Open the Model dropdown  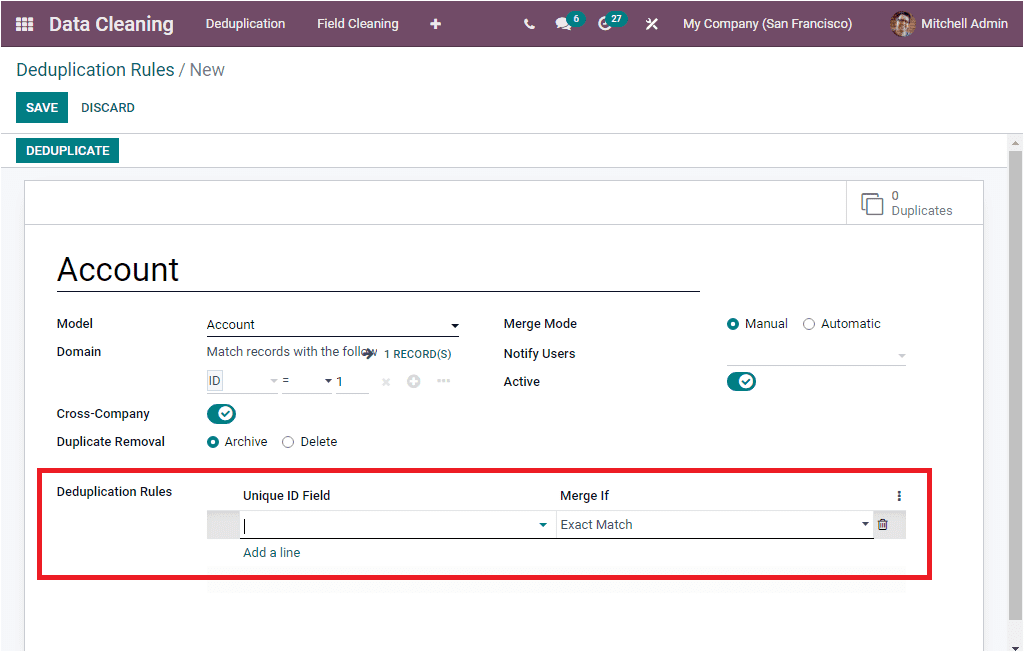point(332,325)
